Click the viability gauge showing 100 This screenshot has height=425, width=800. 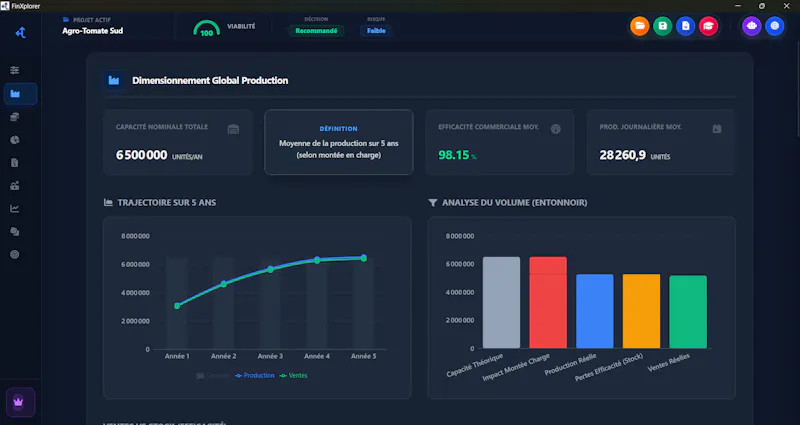point(207,29)
